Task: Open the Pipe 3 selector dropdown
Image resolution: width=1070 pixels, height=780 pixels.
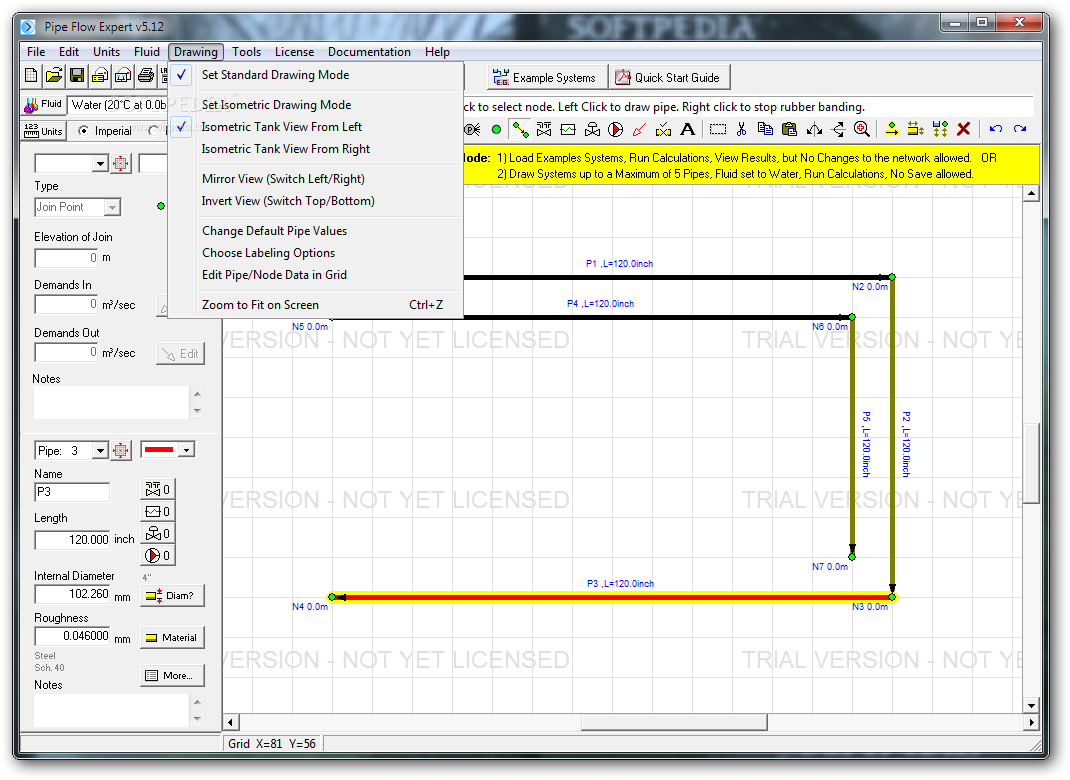Action: (x=100, y=450)
